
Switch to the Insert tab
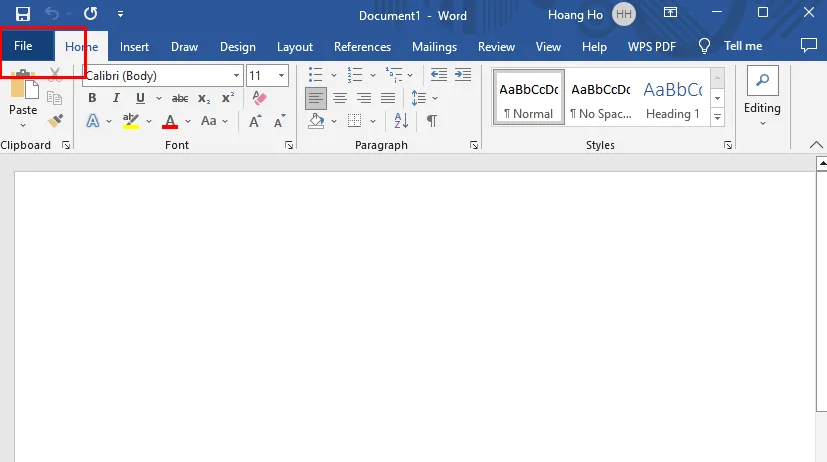[x=134, y=47]
